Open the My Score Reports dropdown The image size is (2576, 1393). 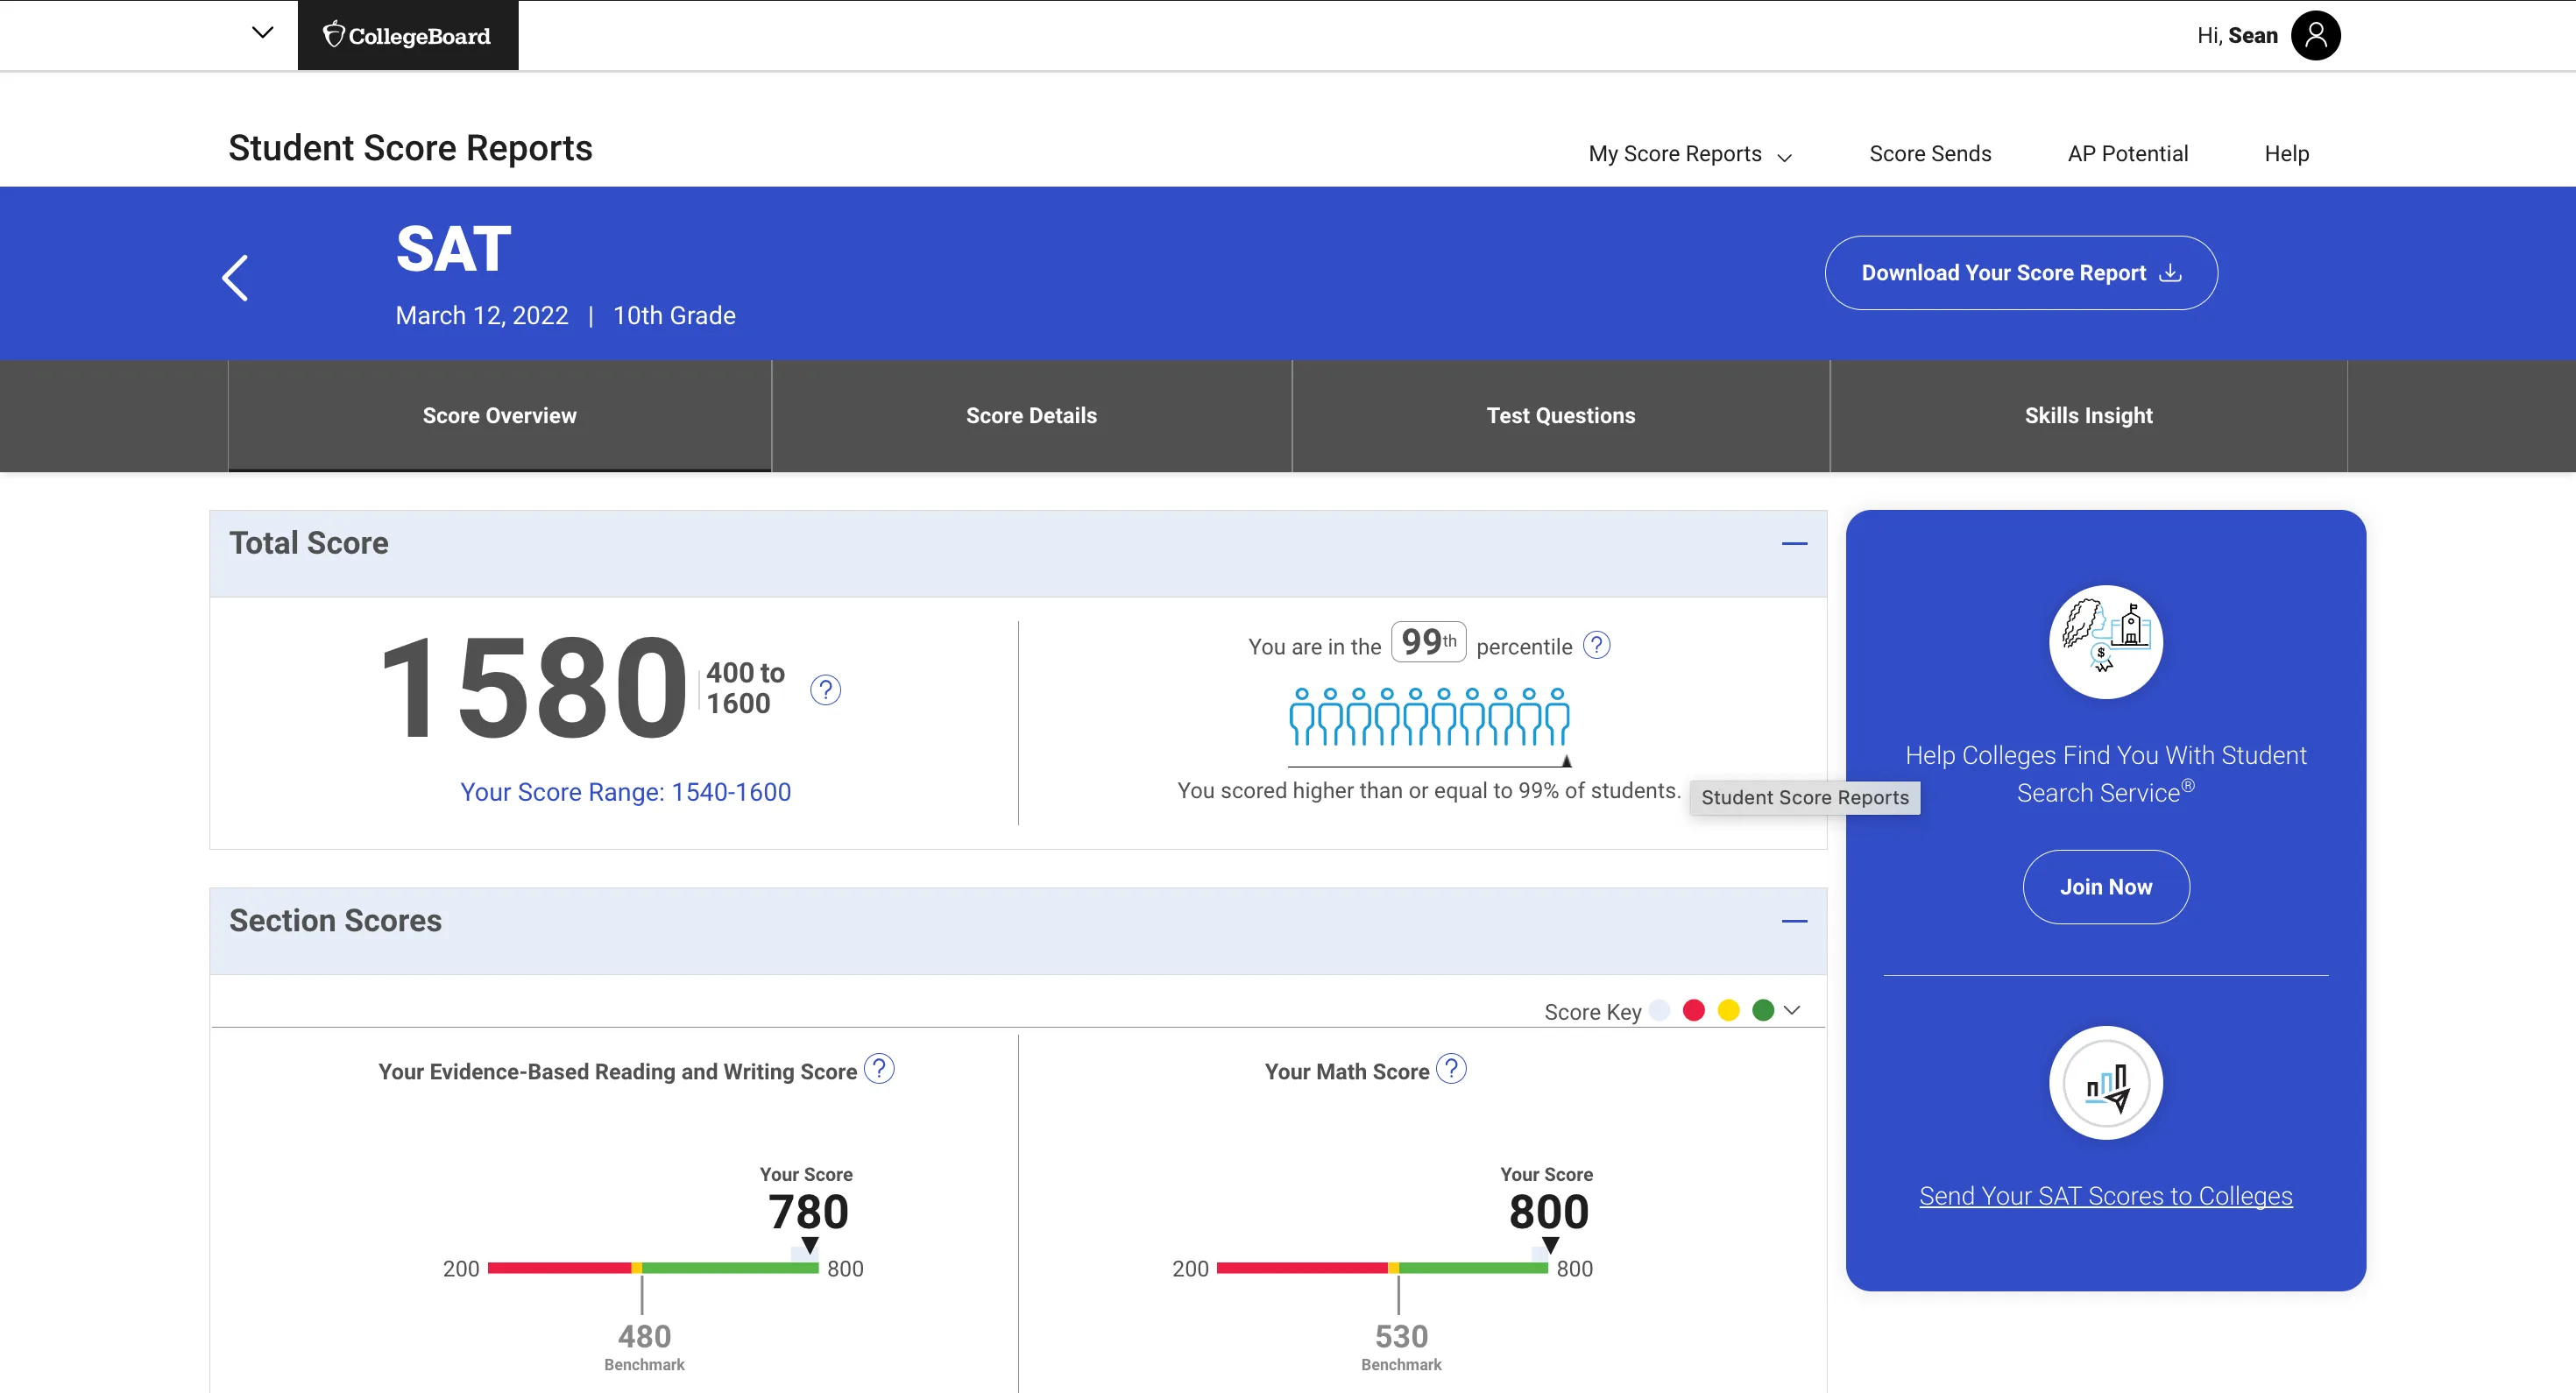point(1690,154)
